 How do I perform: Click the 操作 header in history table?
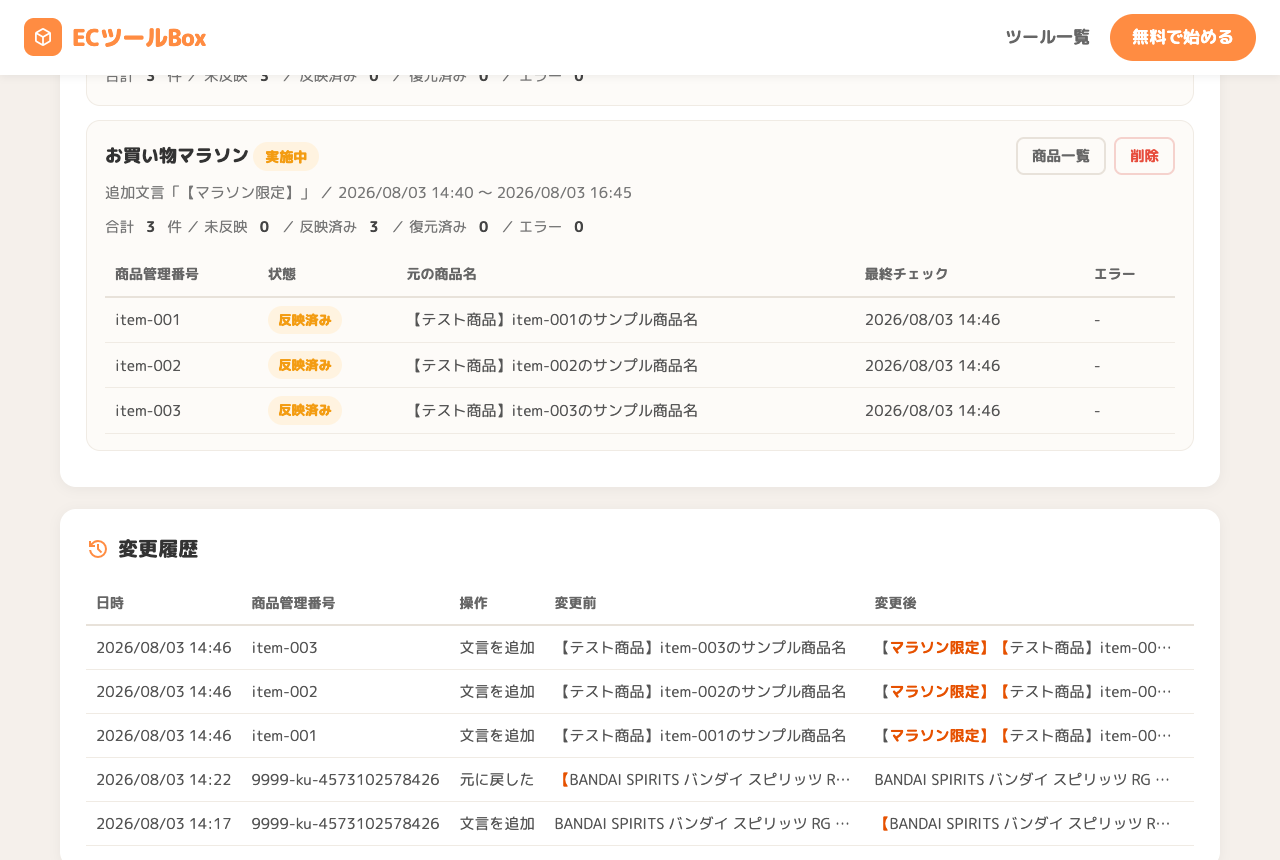(474, 603)
